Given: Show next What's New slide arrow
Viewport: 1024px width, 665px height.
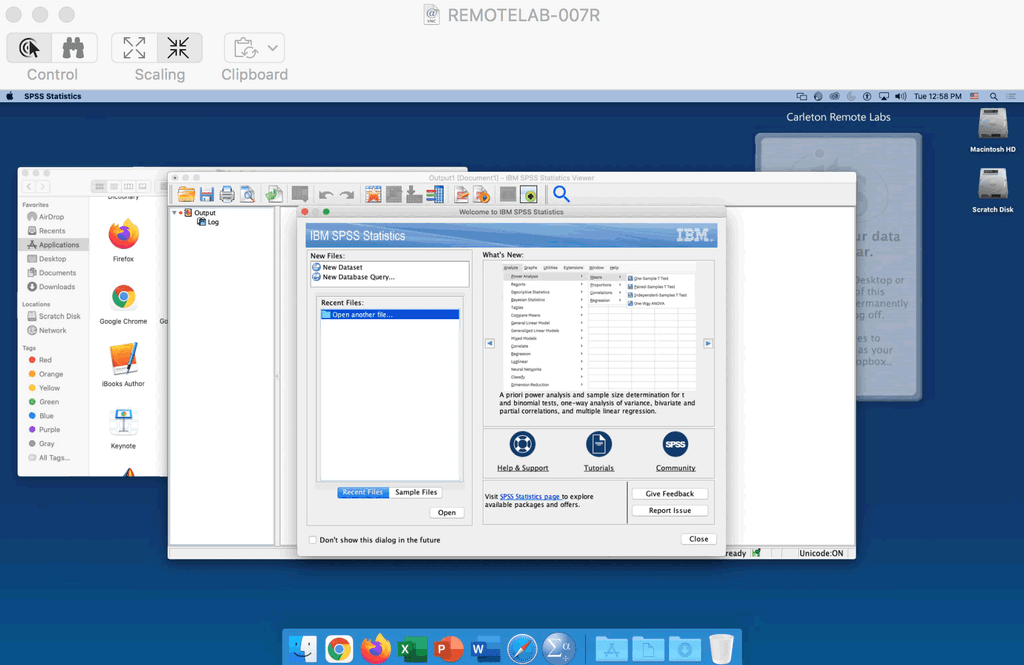Looking at the screenshot, I should [708, 343].
